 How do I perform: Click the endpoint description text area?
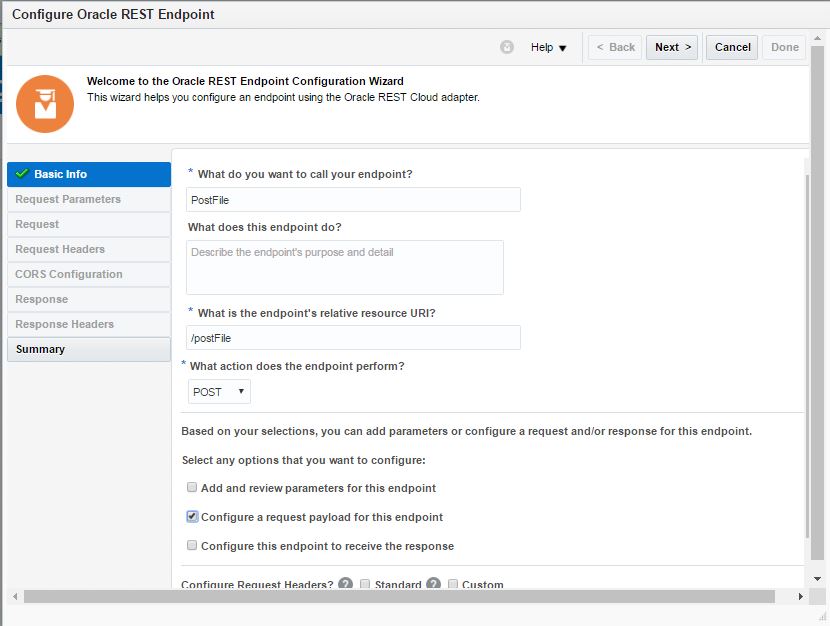pyautogui.click(x=345, y=267)
